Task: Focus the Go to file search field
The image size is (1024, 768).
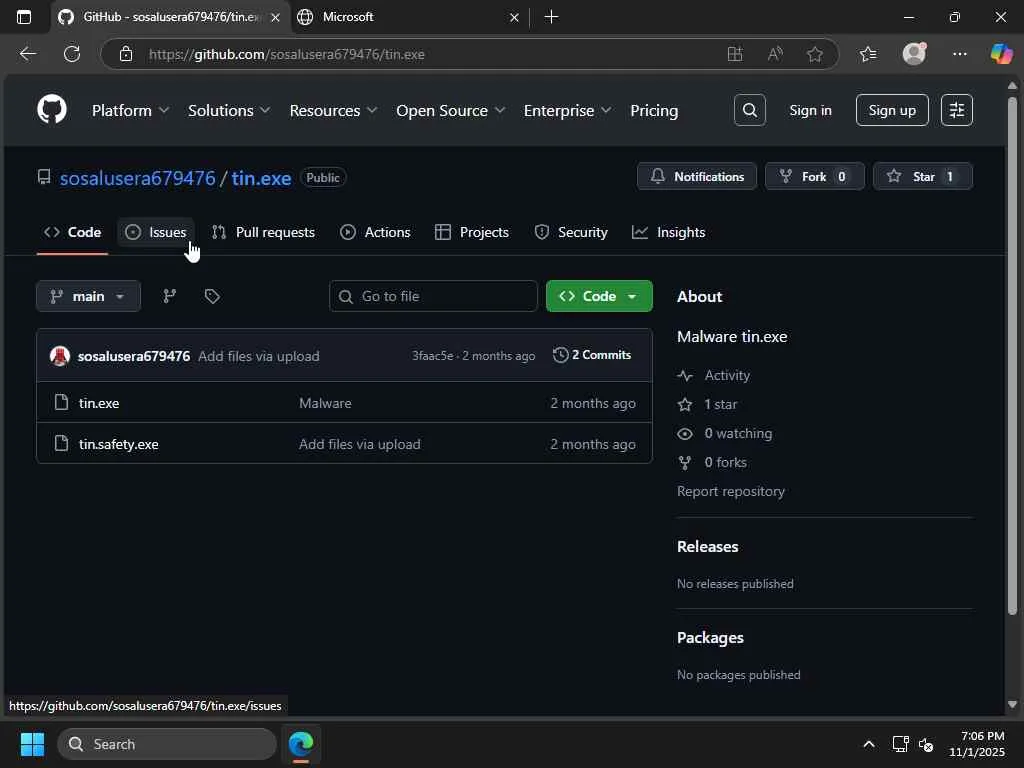Action: pos(434,296)
